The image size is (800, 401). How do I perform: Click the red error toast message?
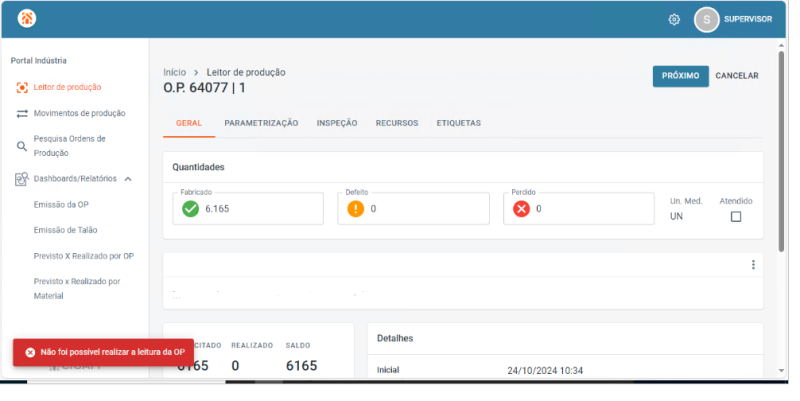(104, 353)
